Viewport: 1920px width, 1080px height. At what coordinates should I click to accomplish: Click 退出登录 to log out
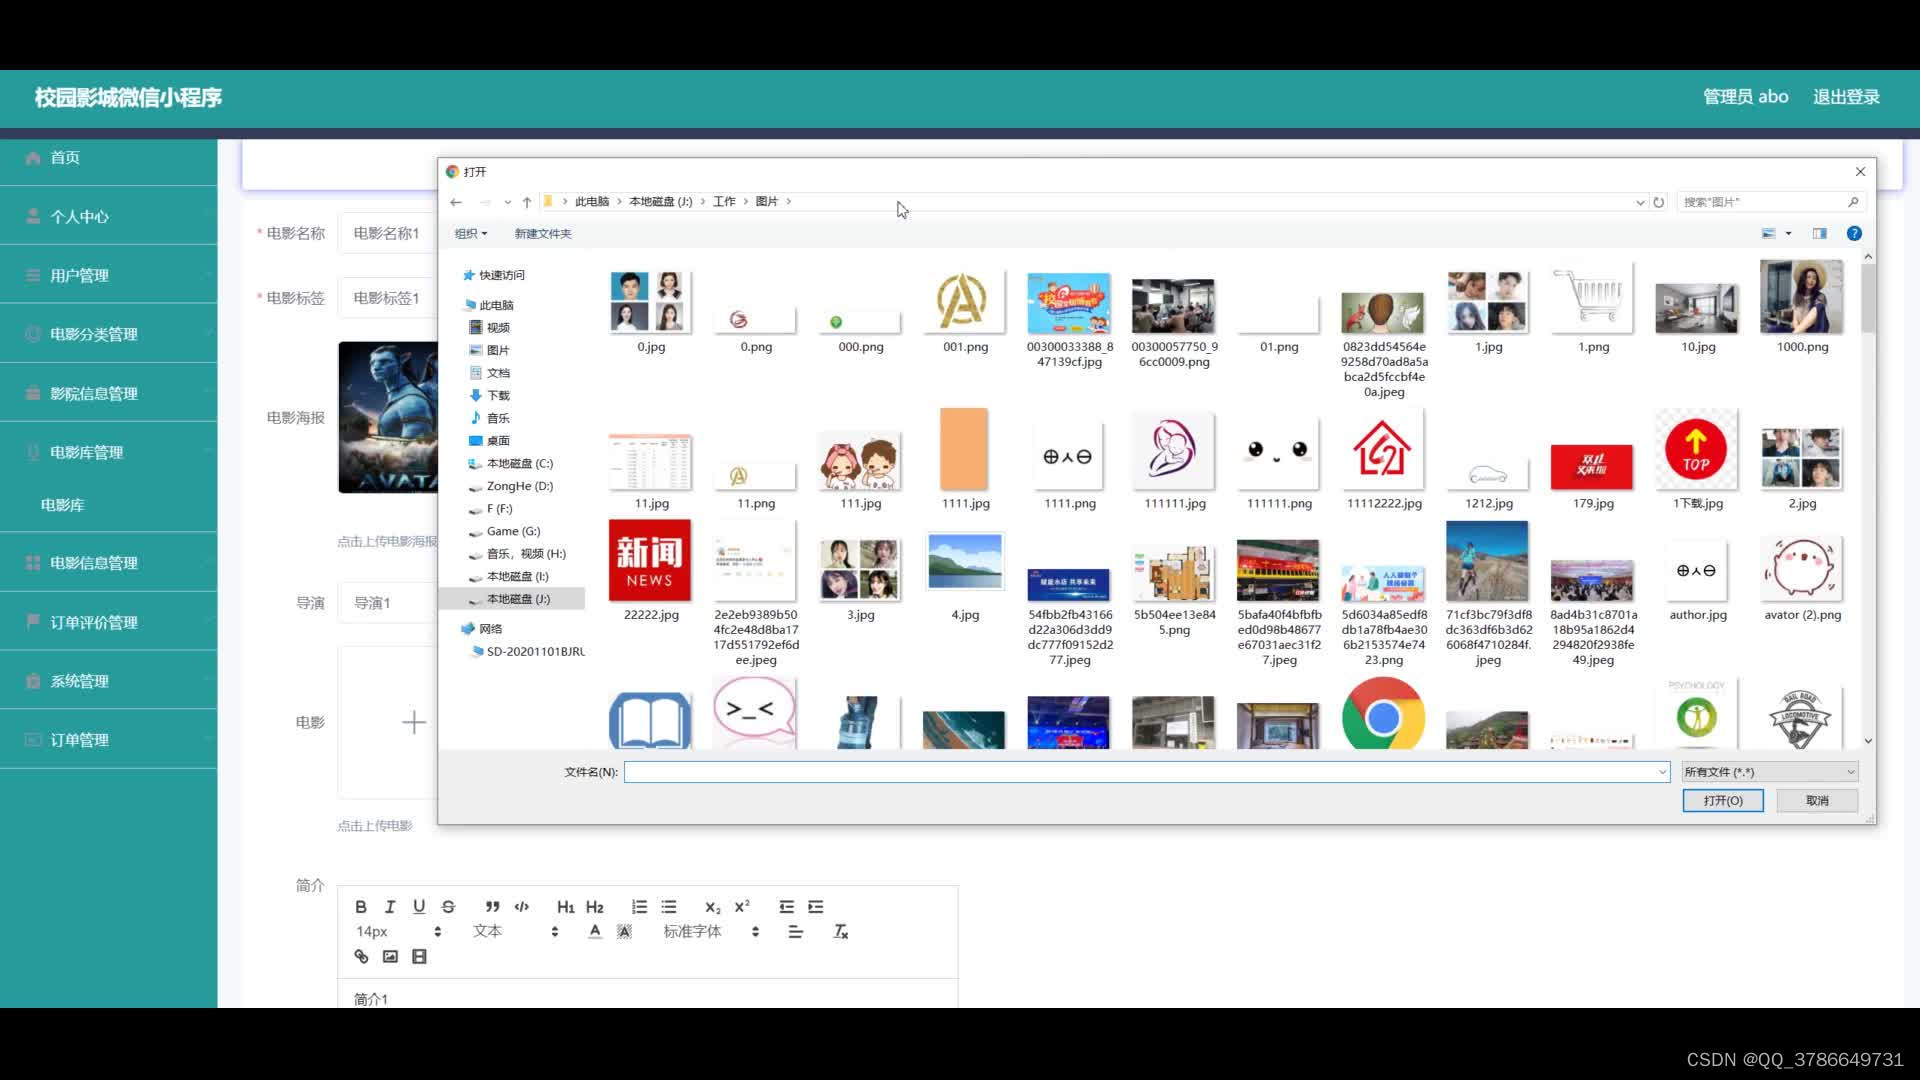pos(1846,97)
